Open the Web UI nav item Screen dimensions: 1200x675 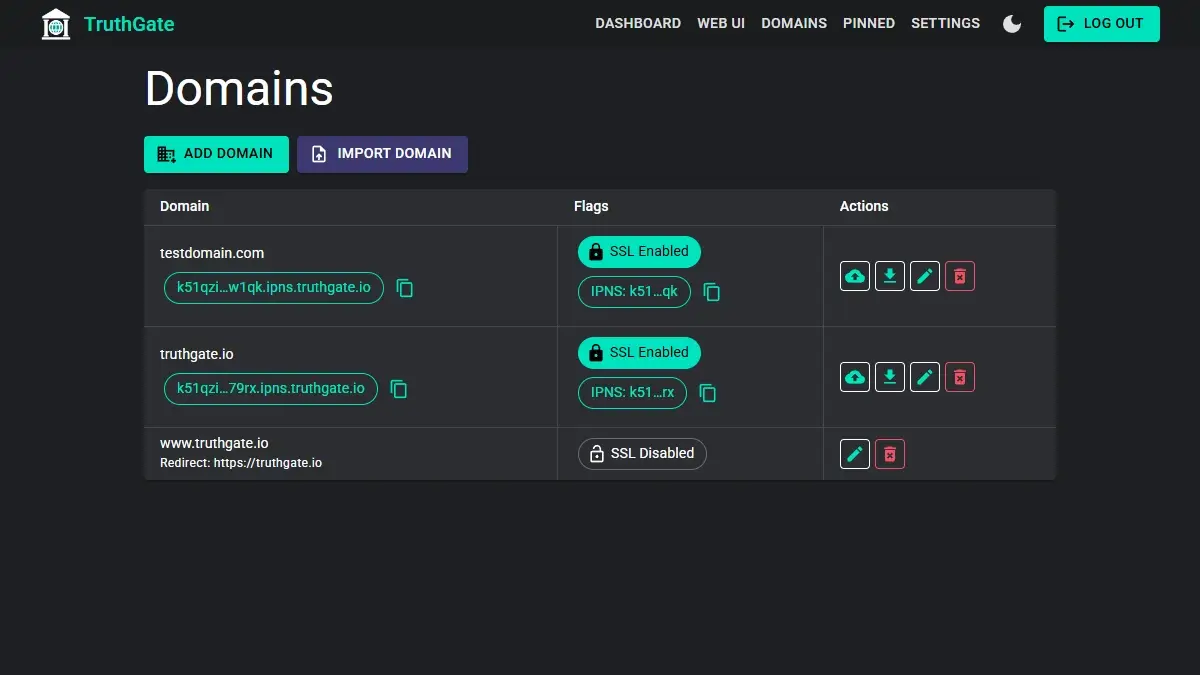tap(721, 23)
